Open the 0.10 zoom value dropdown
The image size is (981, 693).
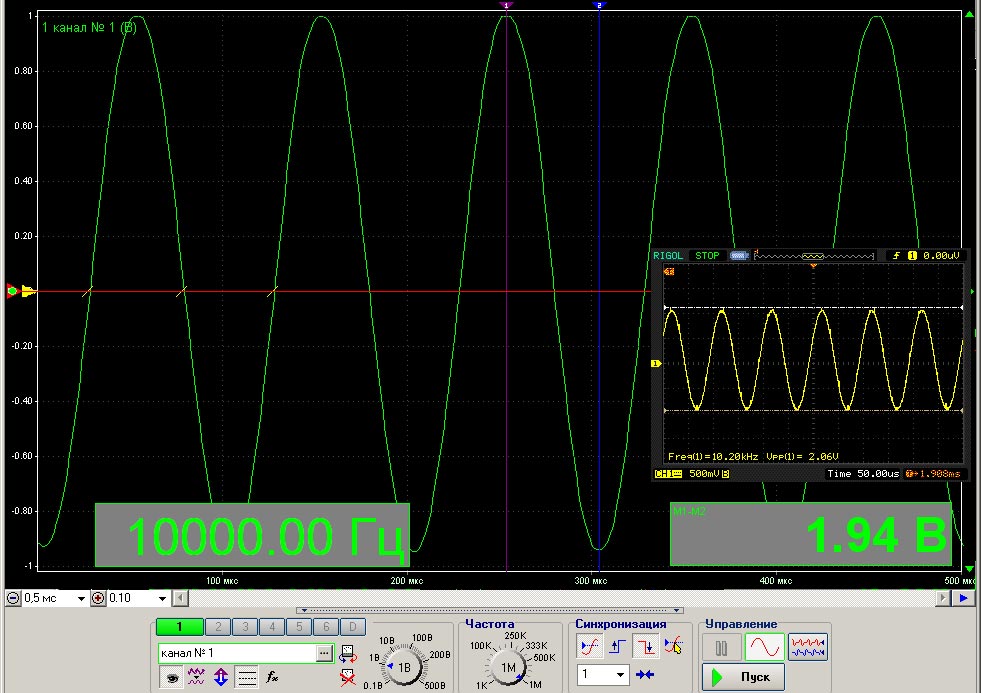pos(164,598)
